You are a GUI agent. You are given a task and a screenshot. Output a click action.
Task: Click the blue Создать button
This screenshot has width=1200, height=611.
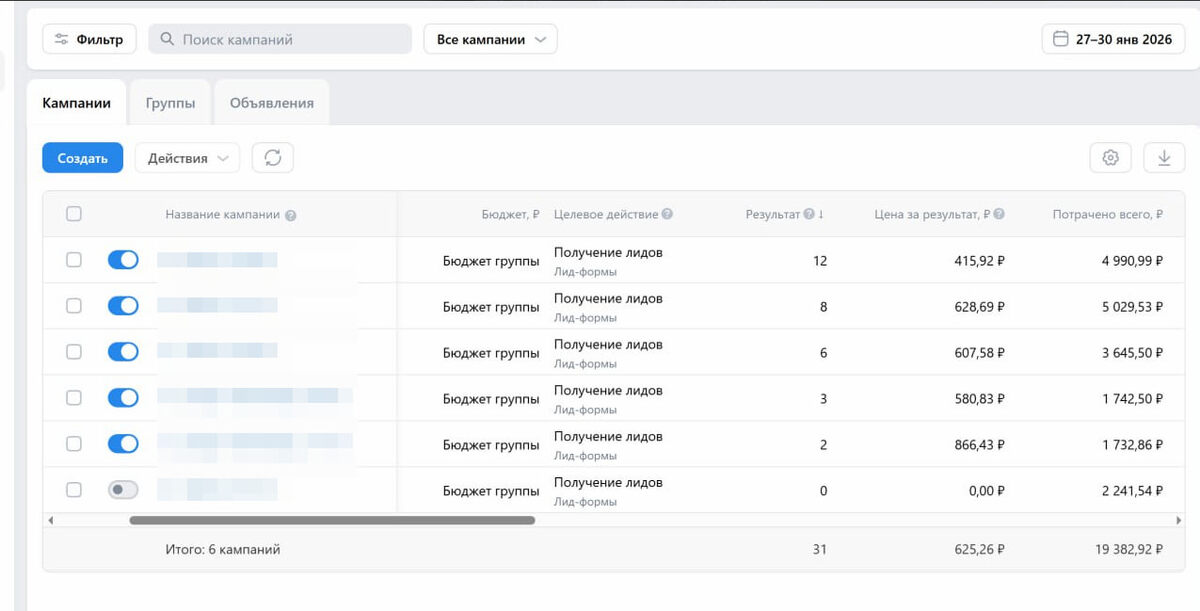point(82,158)
